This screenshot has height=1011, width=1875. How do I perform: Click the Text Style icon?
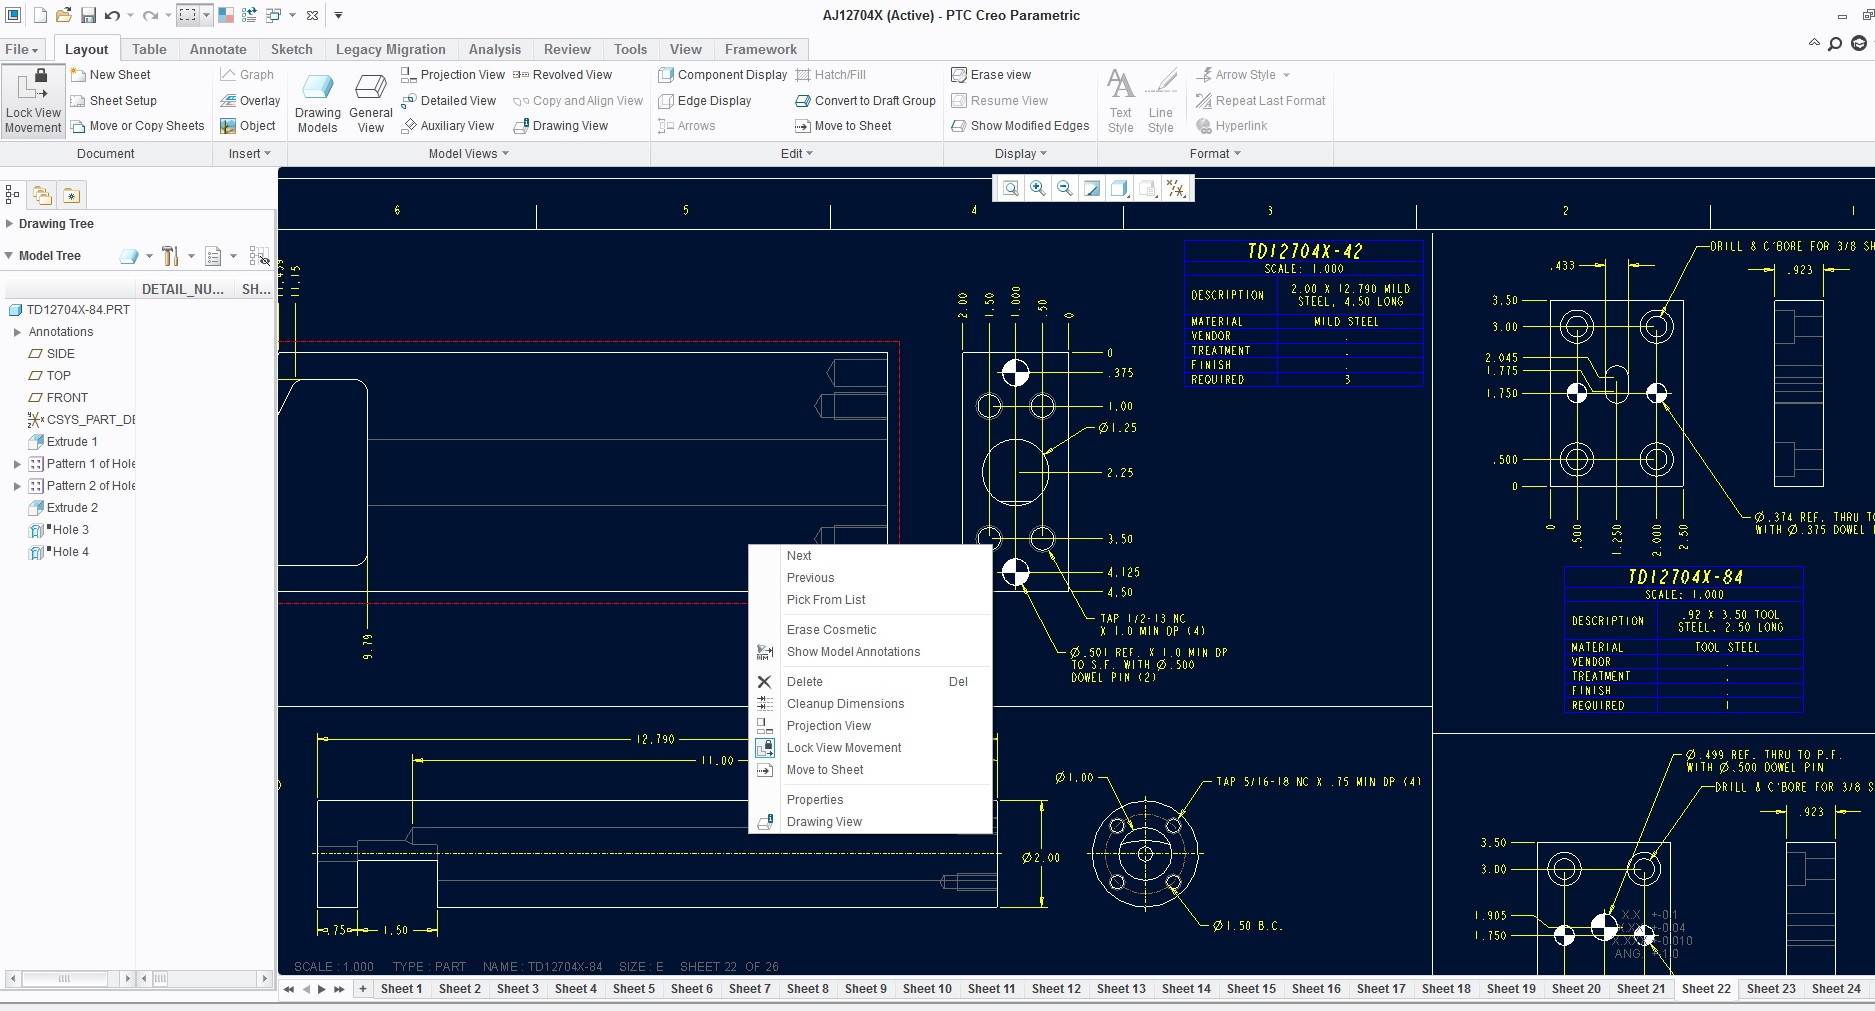(x=1121, y=101)
